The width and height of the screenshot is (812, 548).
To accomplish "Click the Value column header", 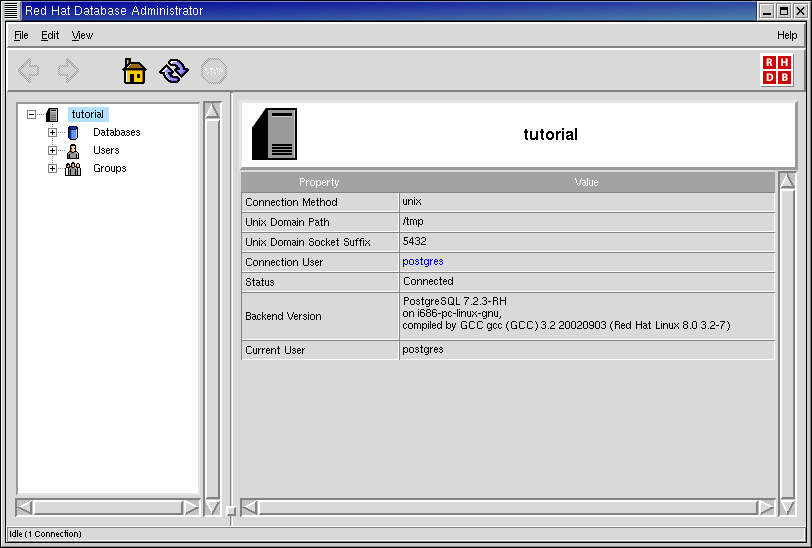I will point(586,182).
